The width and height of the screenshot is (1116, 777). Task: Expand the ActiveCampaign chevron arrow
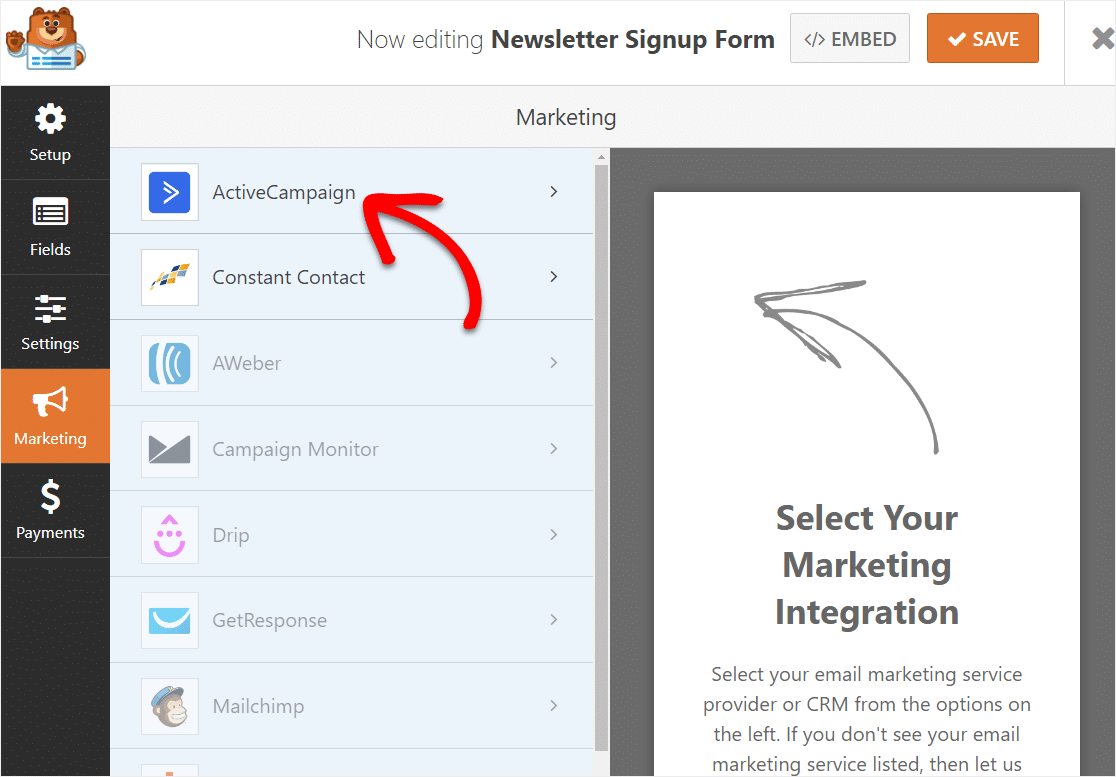554,191
